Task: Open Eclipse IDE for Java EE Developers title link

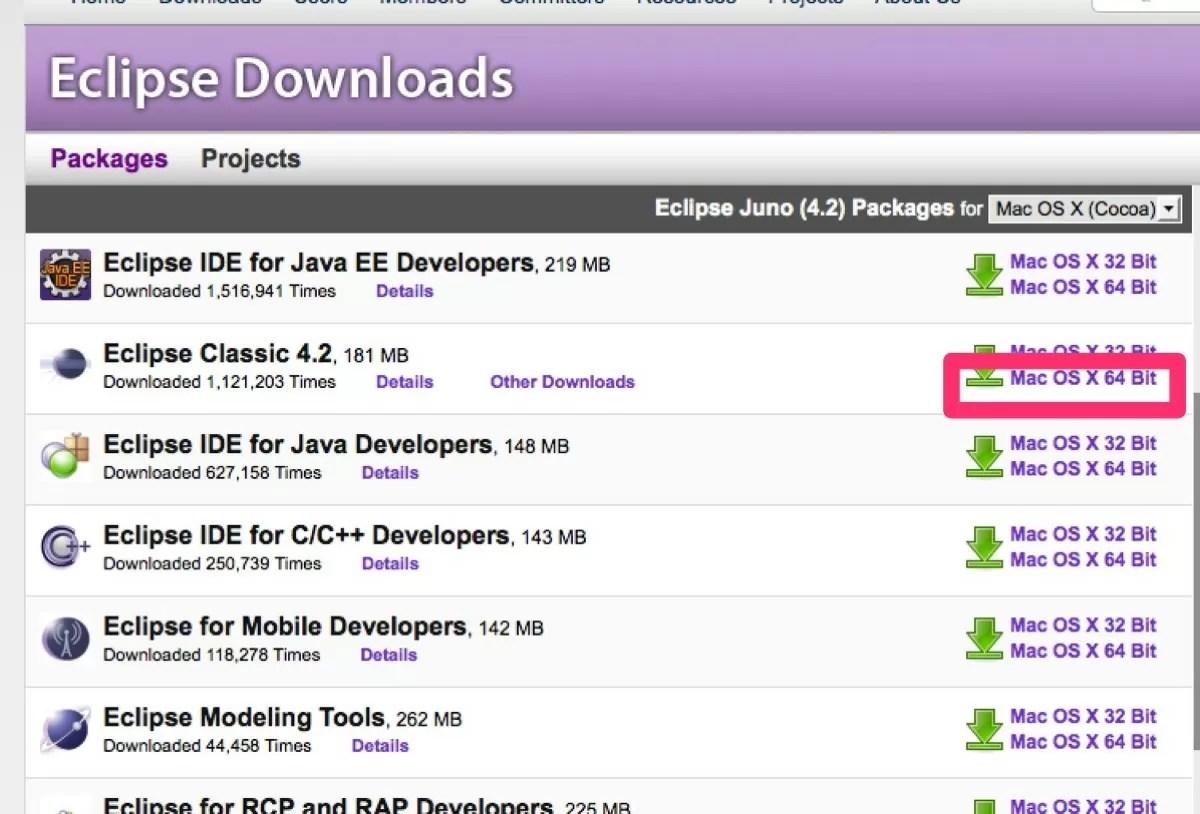Action: [x=319, y=263]
